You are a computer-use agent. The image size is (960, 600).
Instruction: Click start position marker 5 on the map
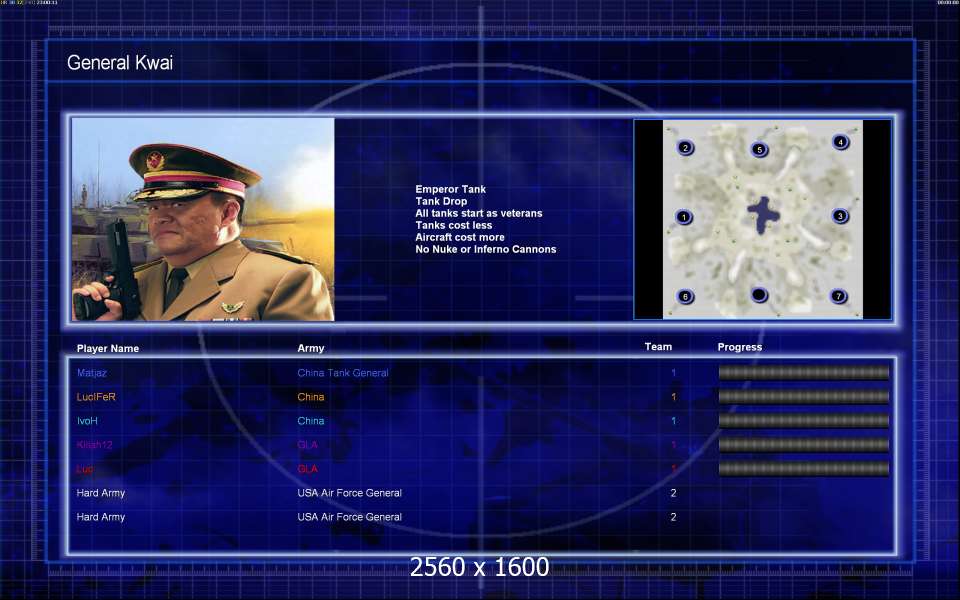tap(759, 149)
